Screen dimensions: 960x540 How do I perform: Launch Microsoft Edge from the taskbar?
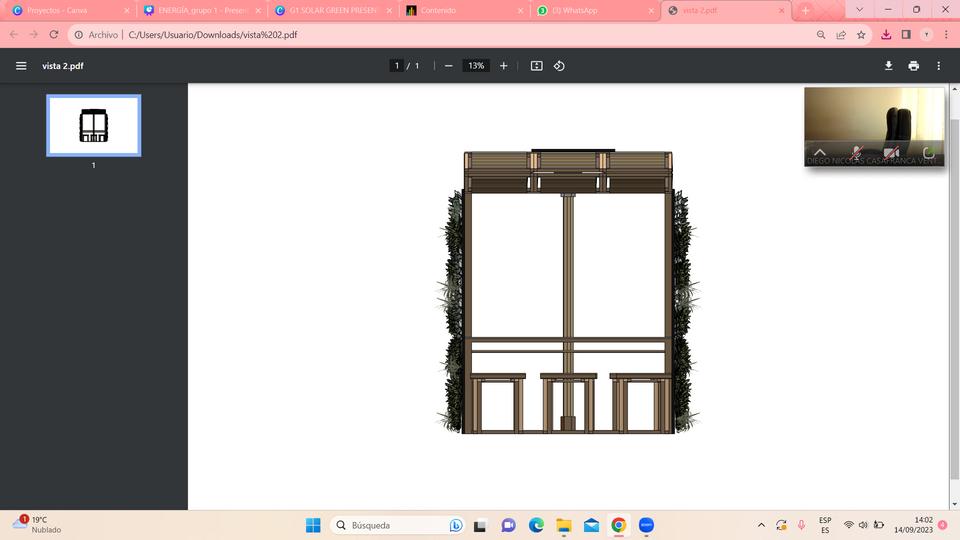point(536,525)
